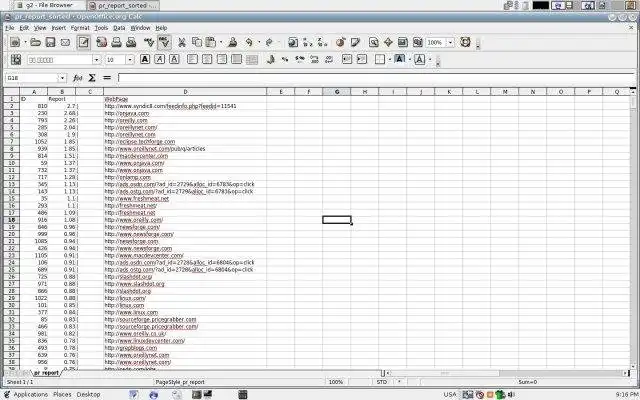Expand the Font Name dropdown
Image resolution: width=640 pixels, height=400 pixels.
tap(96, 60)
